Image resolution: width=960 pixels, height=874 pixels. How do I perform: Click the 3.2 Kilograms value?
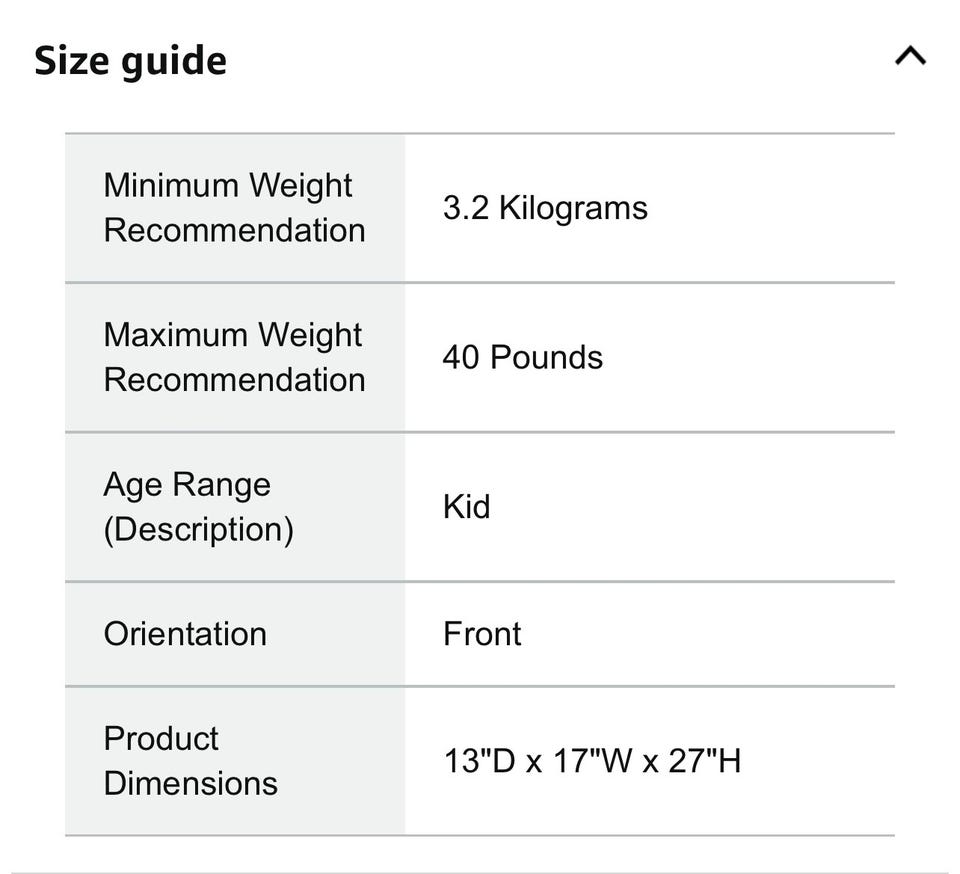545,208
